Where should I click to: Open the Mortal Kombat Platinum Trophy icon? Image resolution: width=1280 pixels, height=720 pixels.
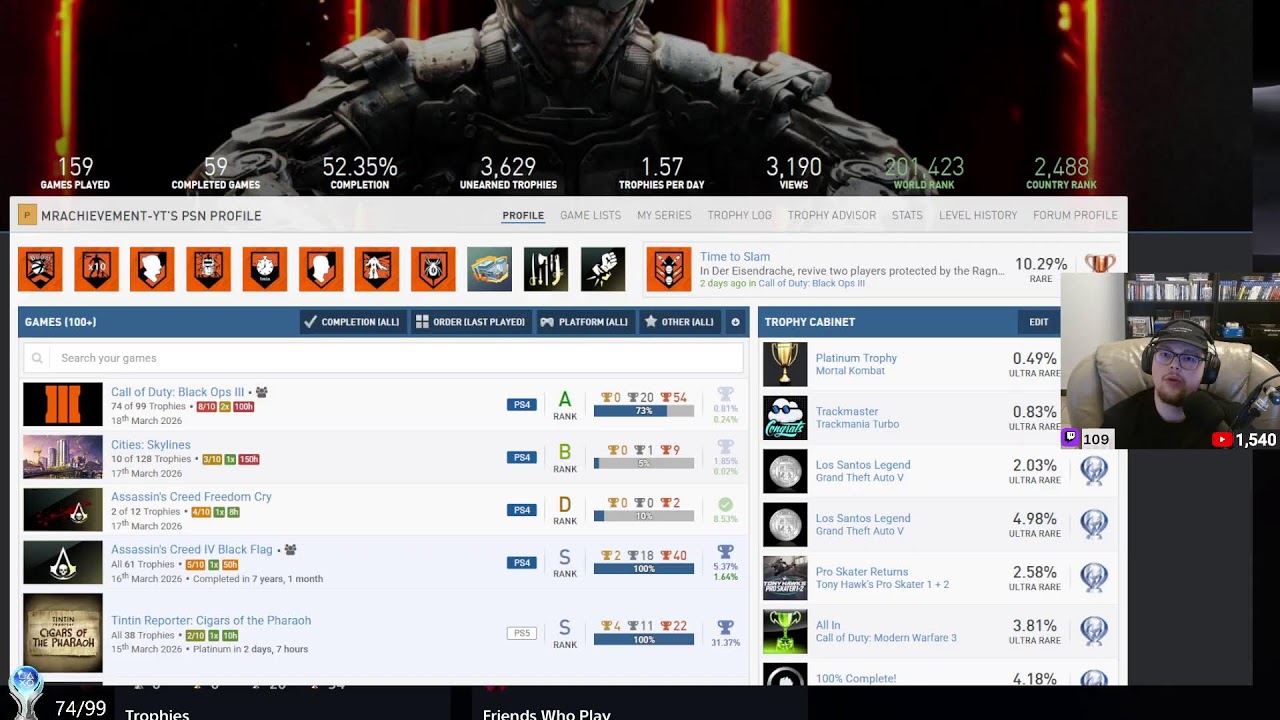point(785,364)
